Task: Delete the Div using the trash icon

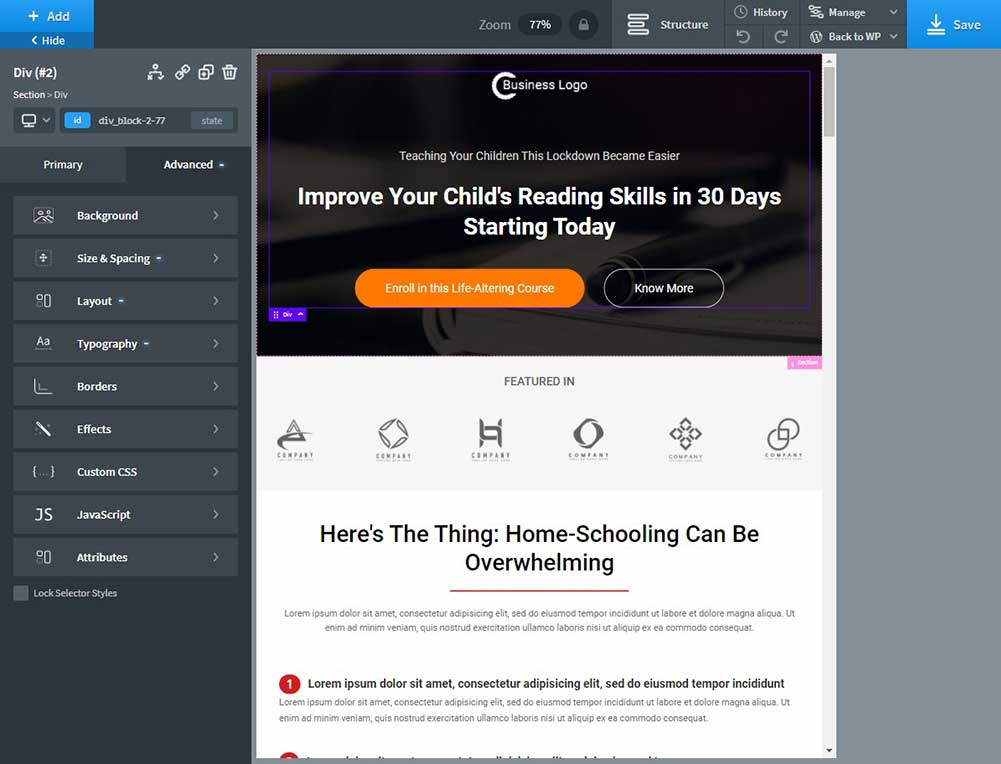Action: click(229, 72)
